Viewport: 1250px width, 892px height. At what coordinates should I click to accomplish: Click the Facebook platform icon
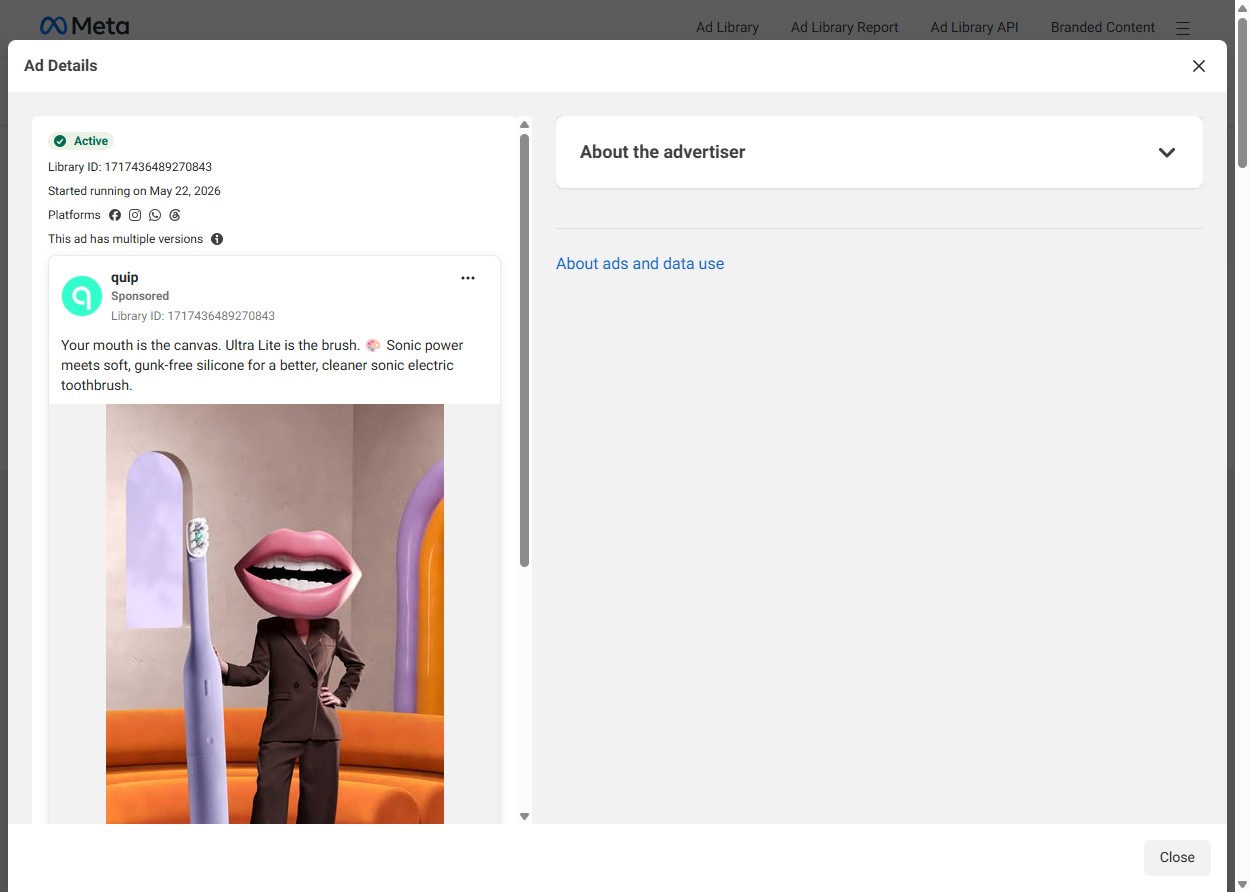click(115, 215)
